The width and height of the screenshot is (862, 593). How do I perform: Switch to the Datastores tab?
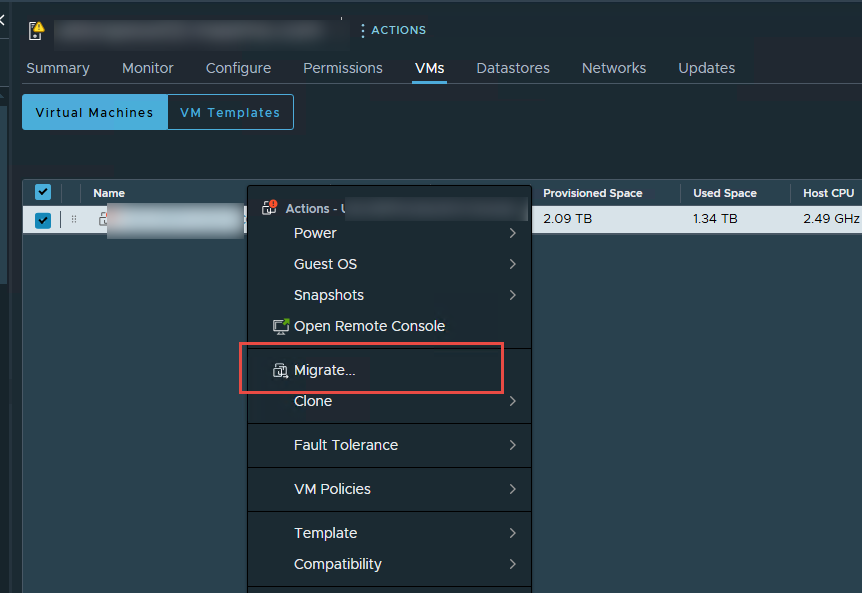pyautogui.click(x=513, y=68)
